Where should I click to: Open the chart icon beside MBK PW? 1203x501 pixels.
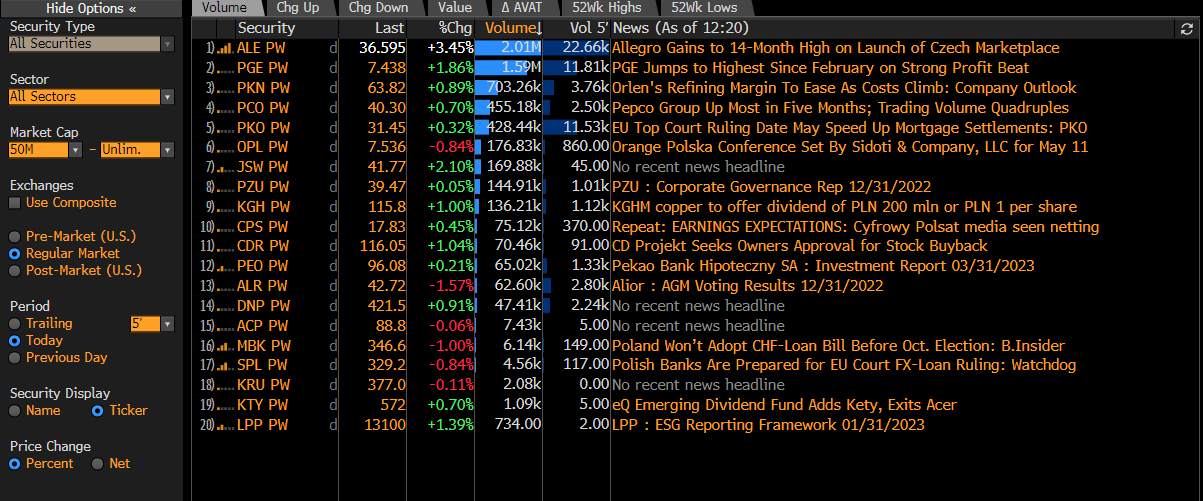[x=225, y=345]
